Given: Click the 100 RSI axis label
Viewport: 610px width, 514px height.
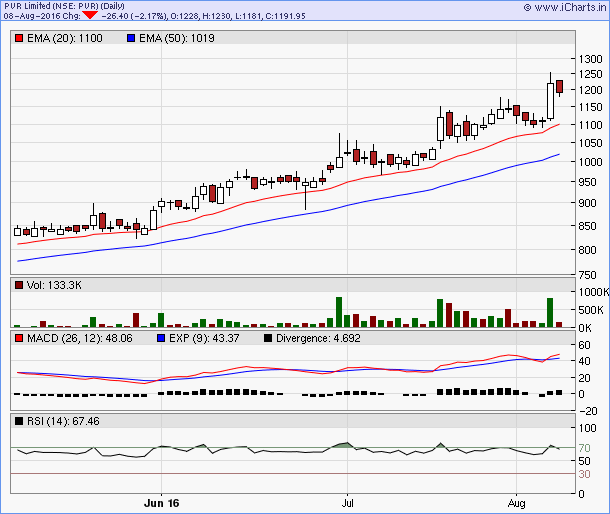Looking at the screenshot, I should (x=587, y=428).
